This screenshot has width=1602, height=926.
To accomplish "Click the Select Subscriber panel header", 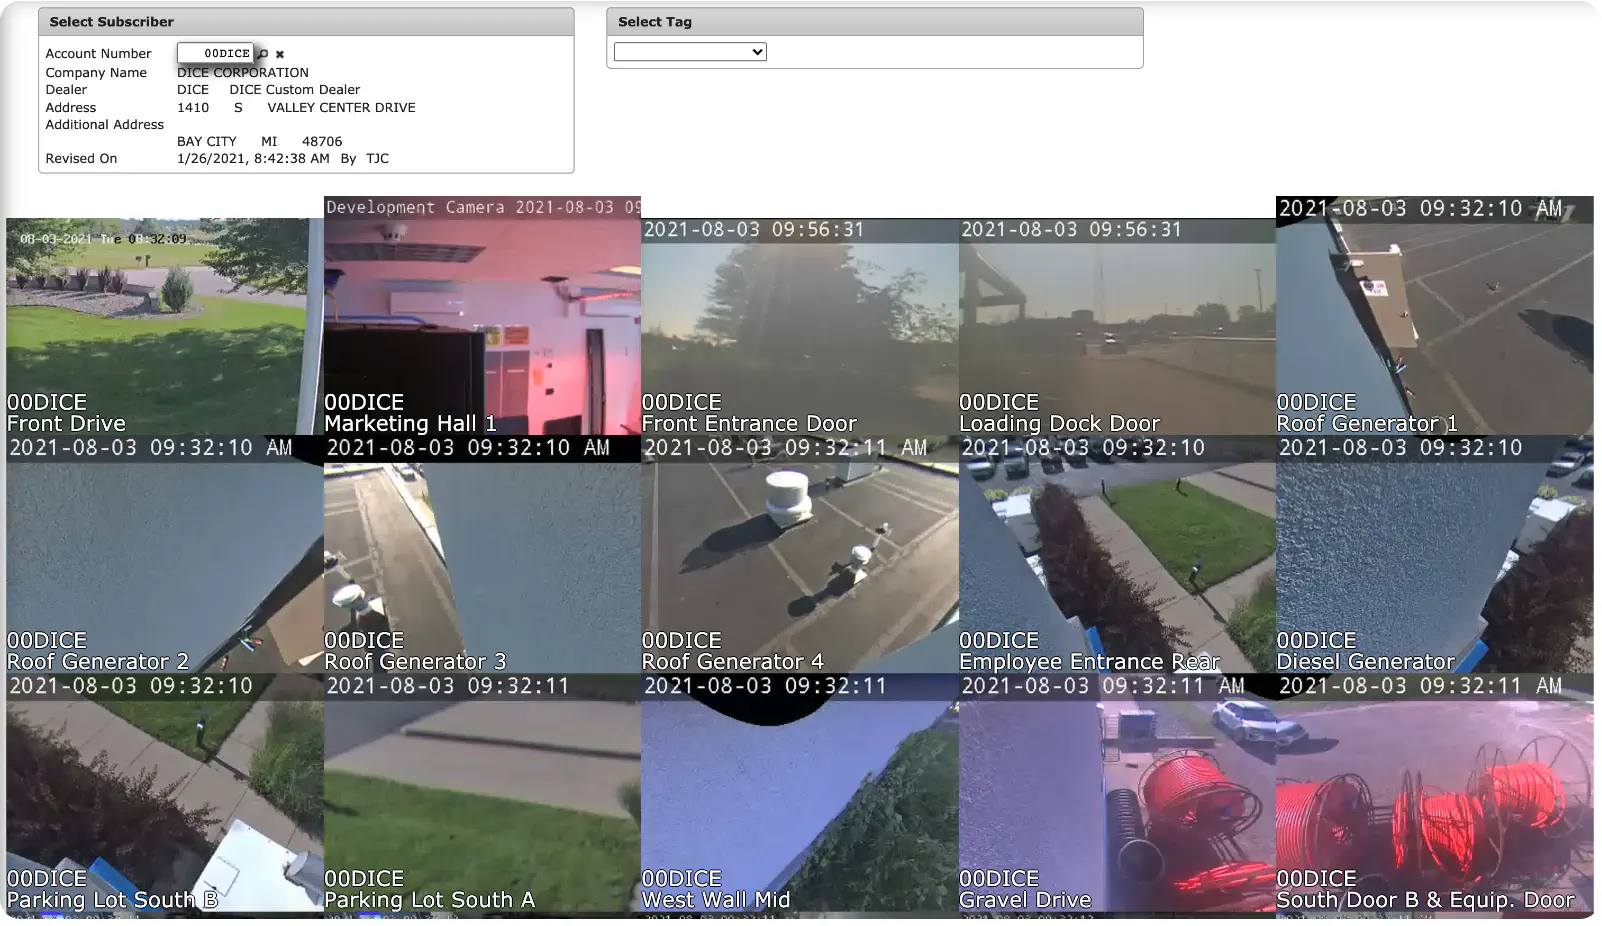I will (306, 22).
